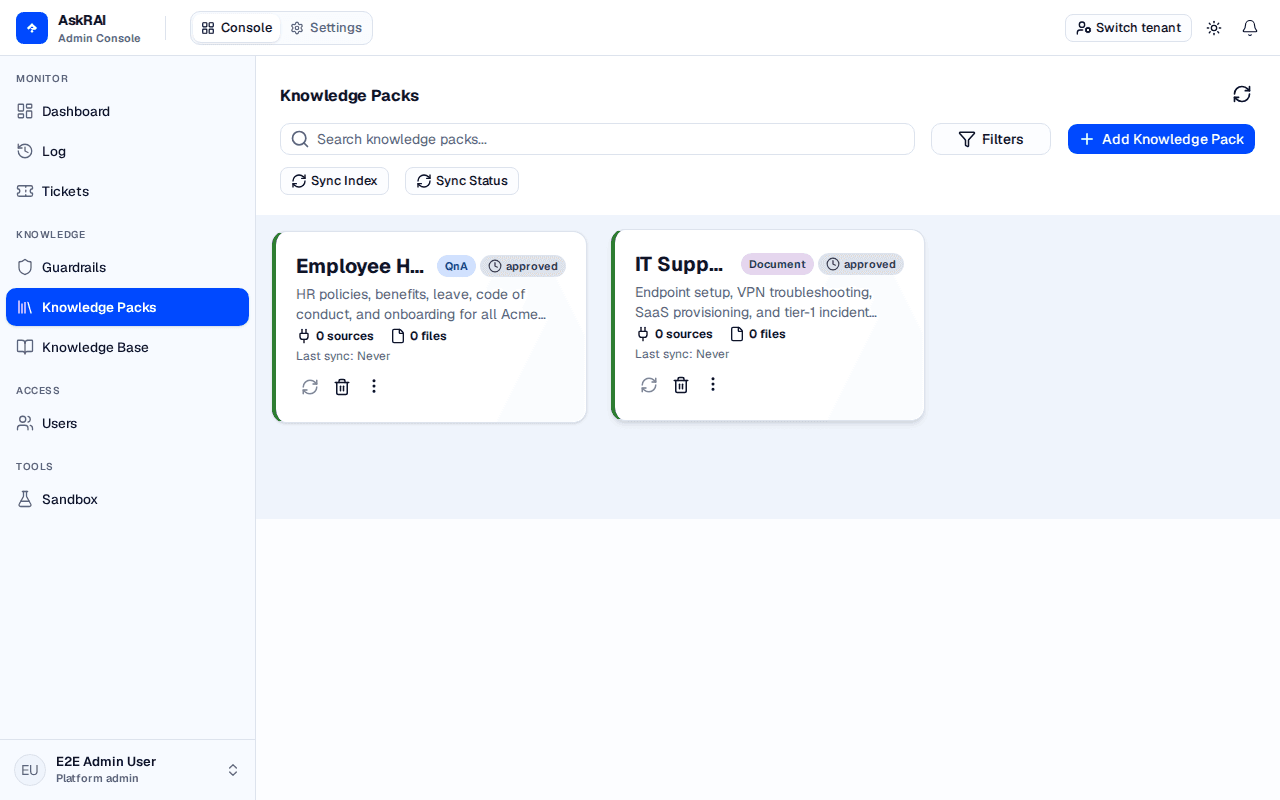Click the search magnifier icon
Image resolution: width=1280 pixels, height=800 pixels.
pos(300,139)
